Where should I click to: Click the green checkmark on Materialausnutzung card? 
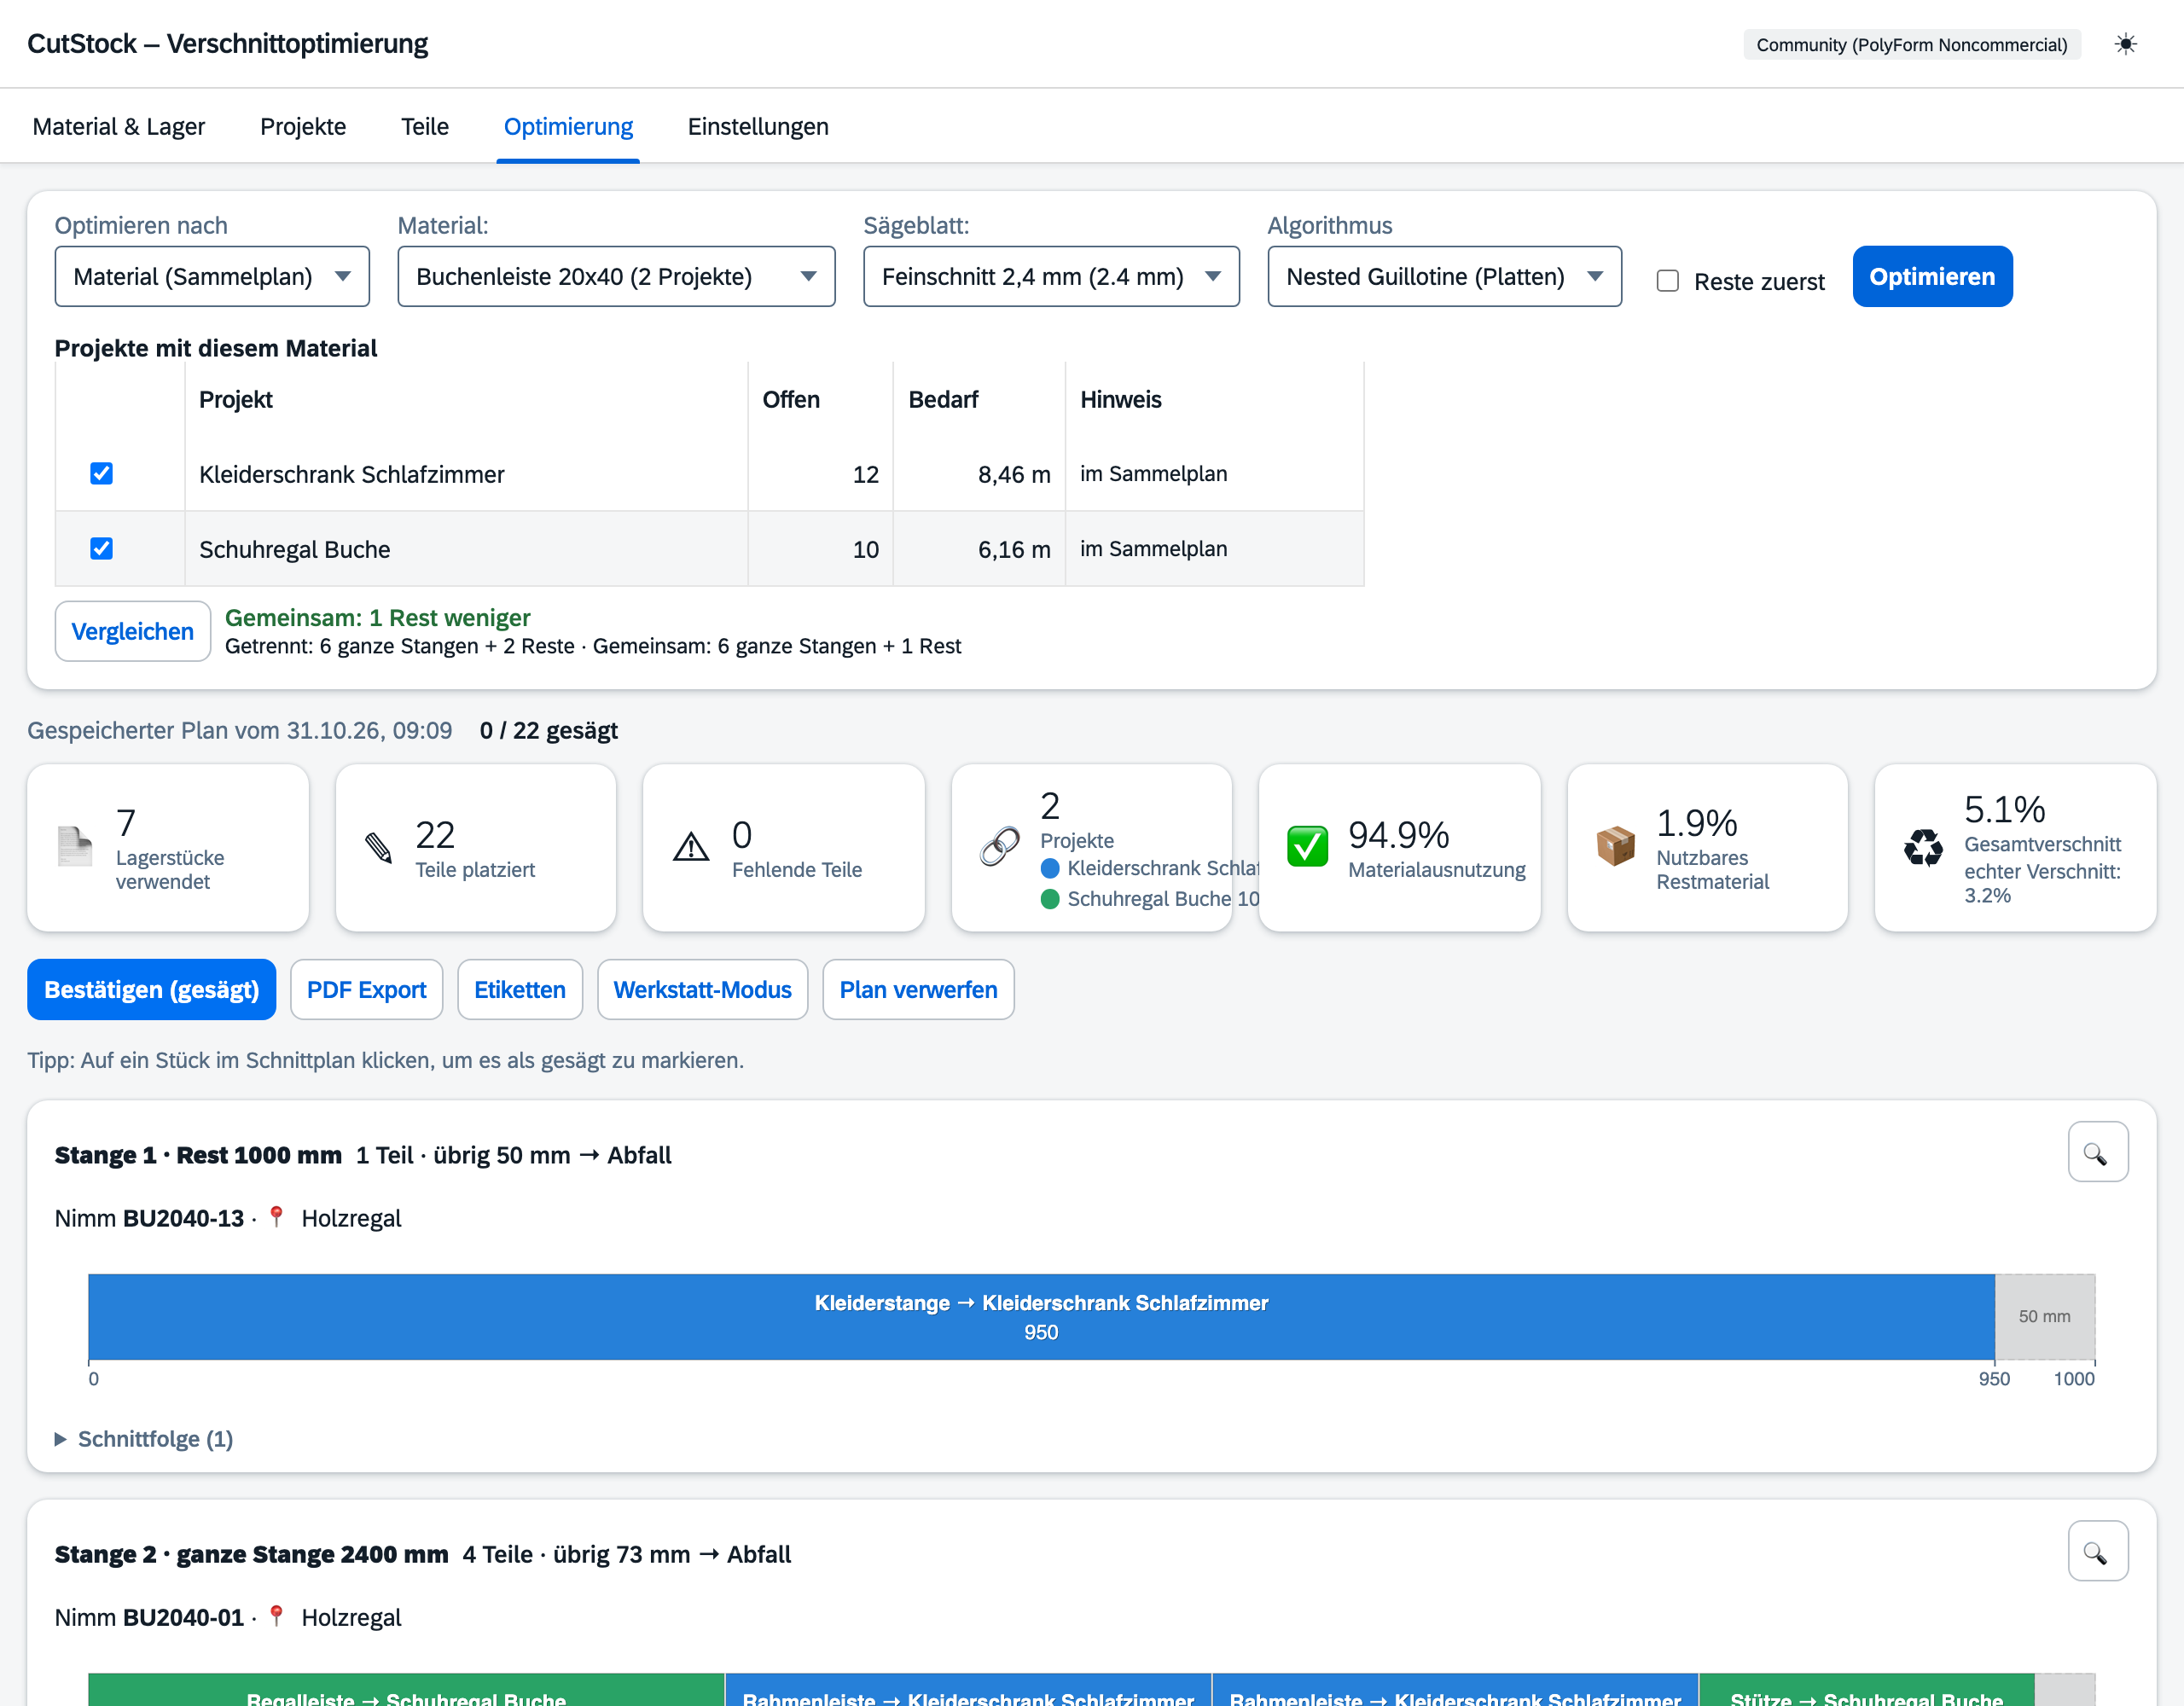1307,847
